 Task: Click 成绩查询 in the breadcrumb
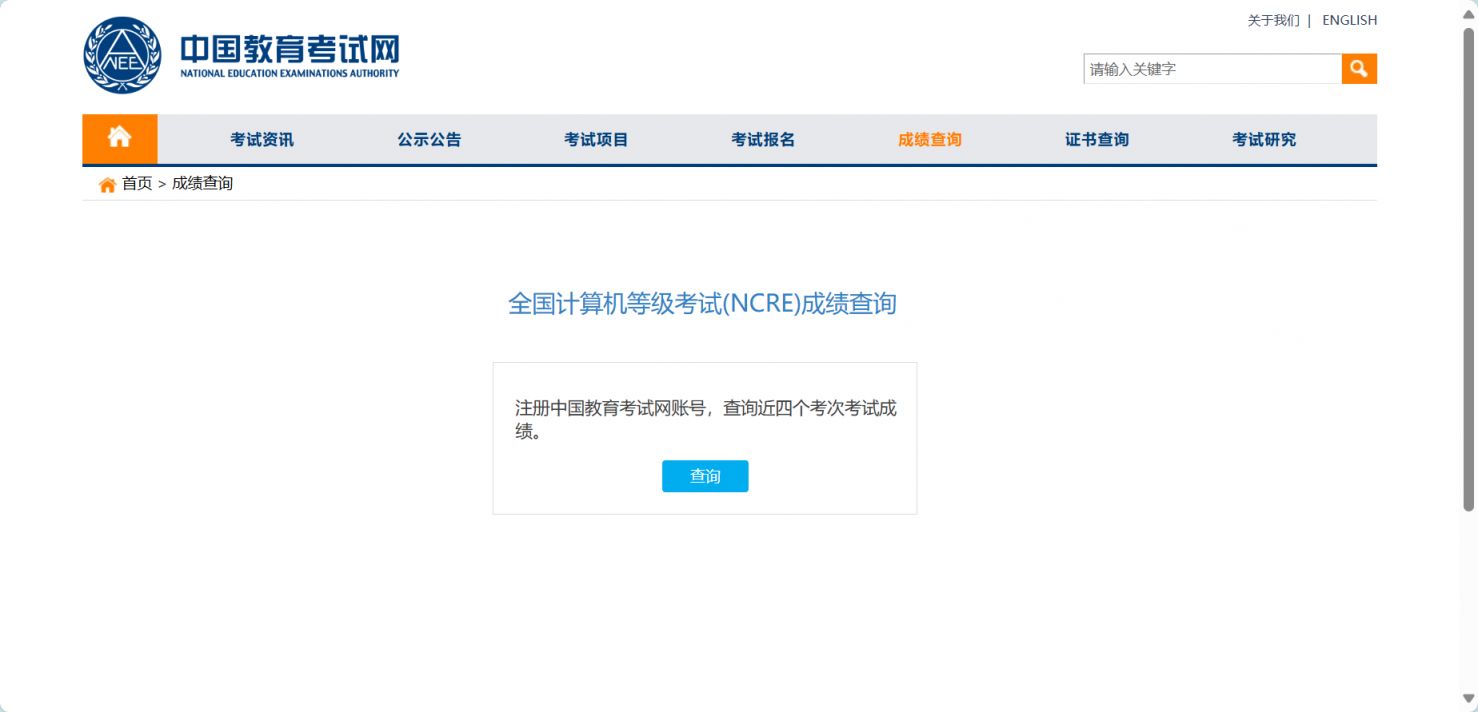point(202,184)
